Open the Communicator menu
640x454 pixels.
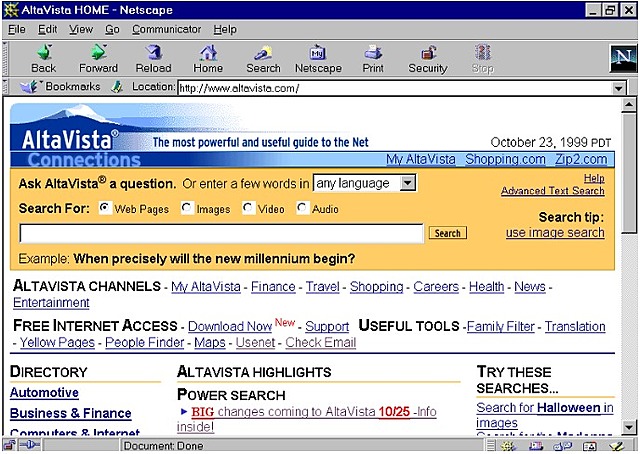(167, 29)
